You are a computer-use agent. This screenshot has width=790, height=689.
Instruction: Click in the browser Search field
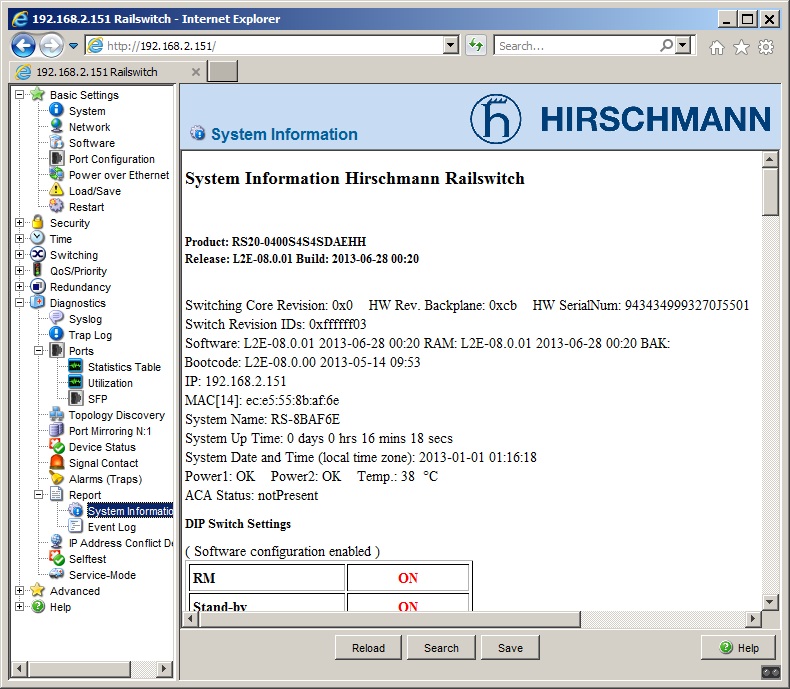tap(577, 46)
